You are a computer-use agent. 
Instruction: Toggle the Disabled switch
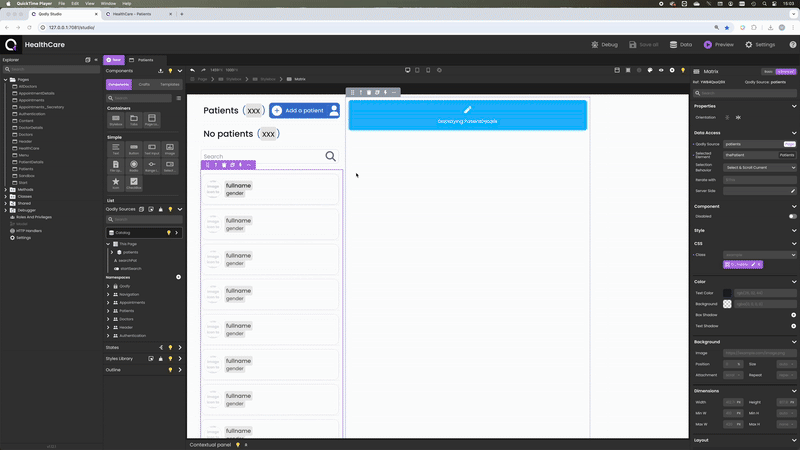click(792, 216)
